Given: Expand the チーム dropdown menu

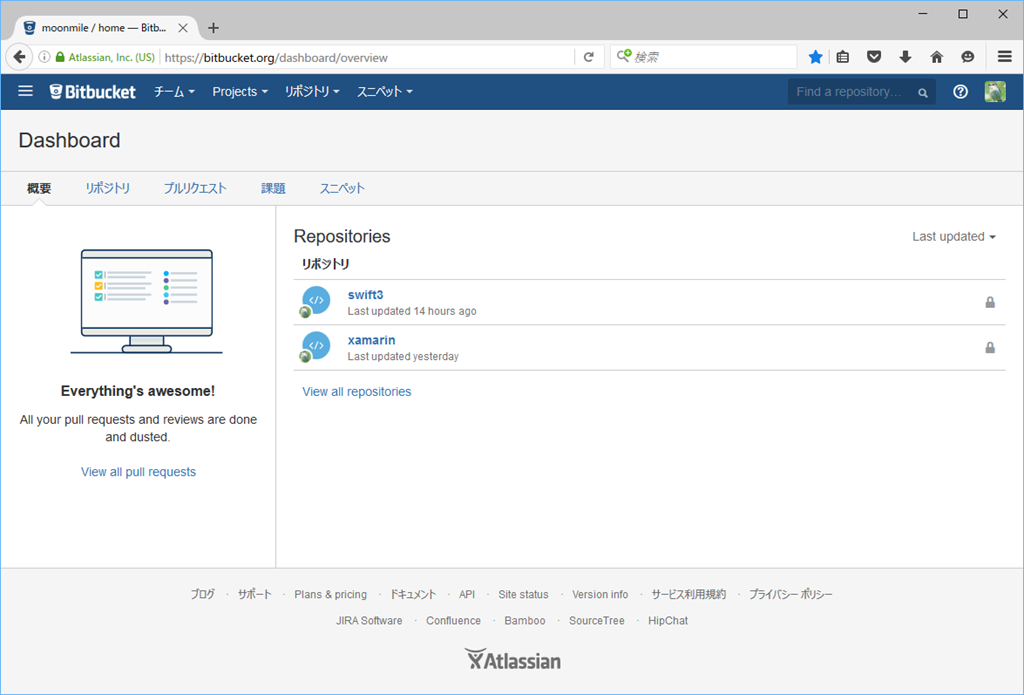Looking at the screenshot, I should pyautogui.click(x=174, y=91).
